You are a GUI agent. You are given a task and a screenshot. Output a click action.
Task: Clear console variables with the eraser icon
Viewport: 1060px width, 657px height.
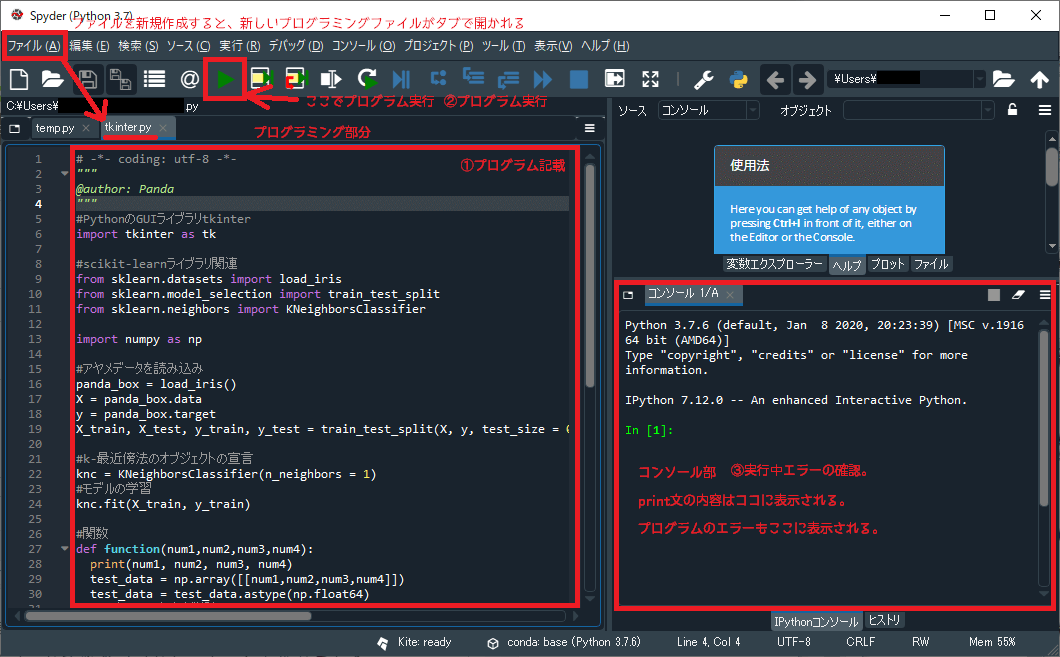1018,294
